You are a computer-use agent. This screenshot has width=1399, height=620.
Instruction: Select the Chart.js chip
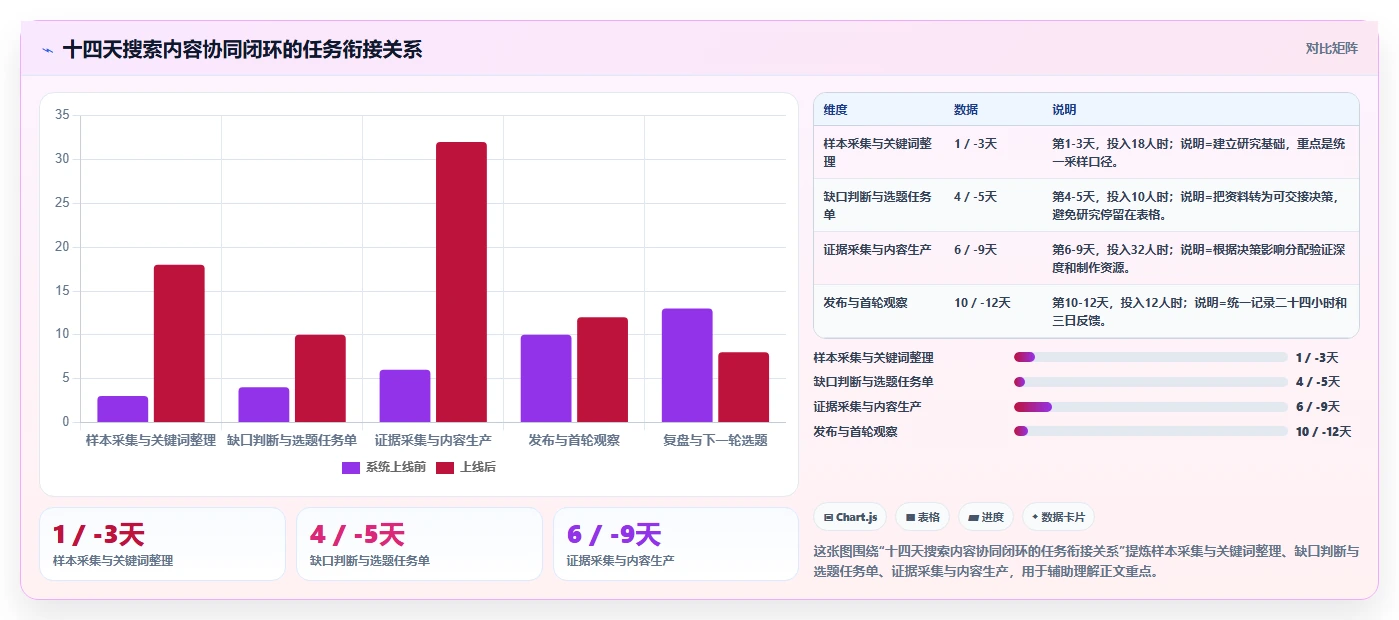pyautogui.click(x=850, y=517)
